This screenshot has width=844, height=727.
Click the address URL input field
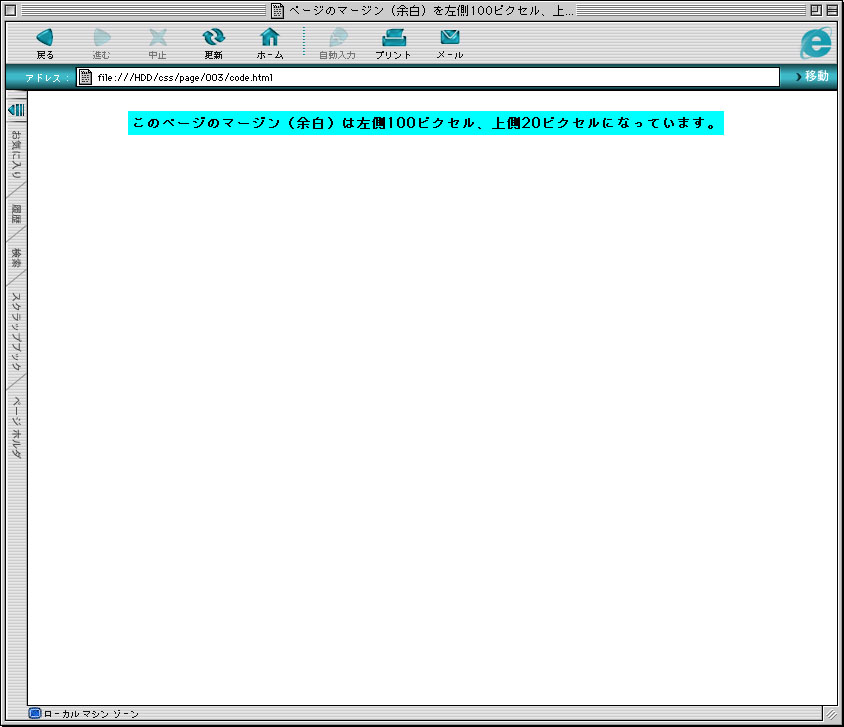[428, 77]
